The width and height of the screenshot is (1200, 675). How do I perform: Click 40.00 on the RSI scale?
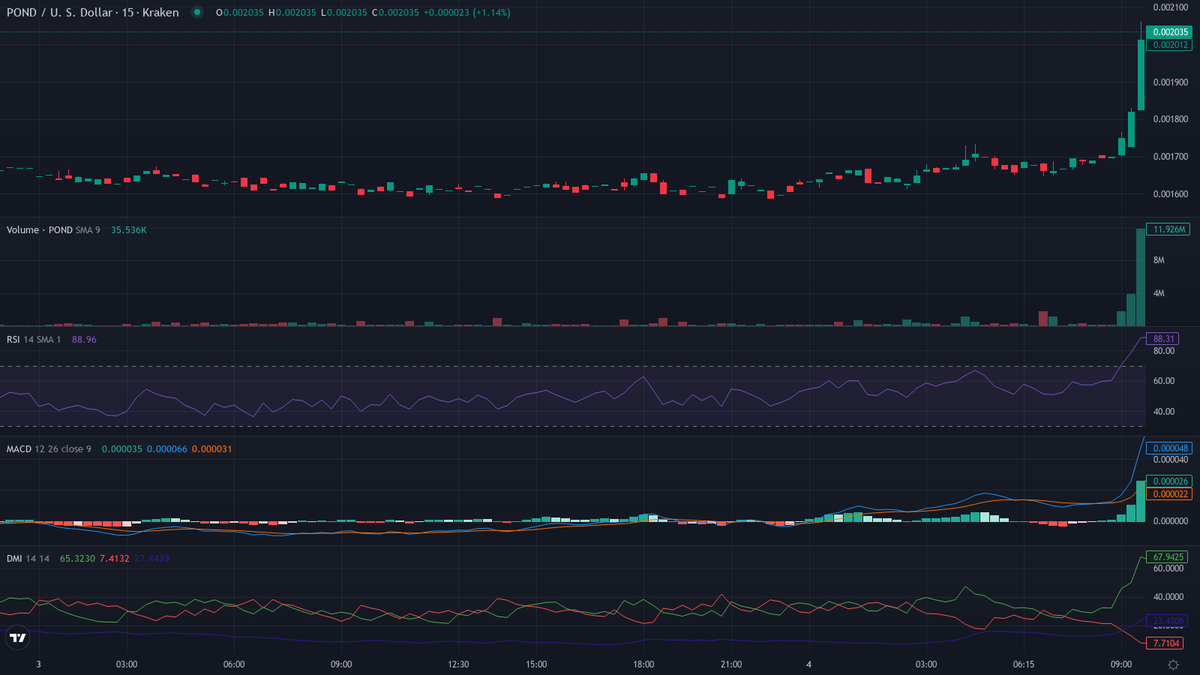point(1164,411)
